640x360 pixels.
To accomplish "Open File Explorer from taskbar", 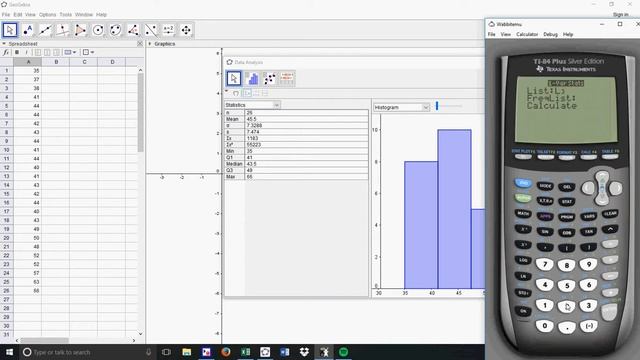I will [x=187, y=352].
